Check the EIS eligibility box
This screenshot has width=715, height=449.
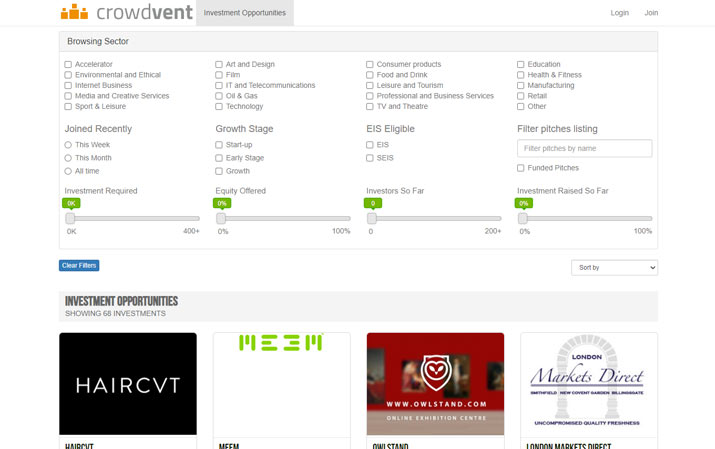(370, 145)
